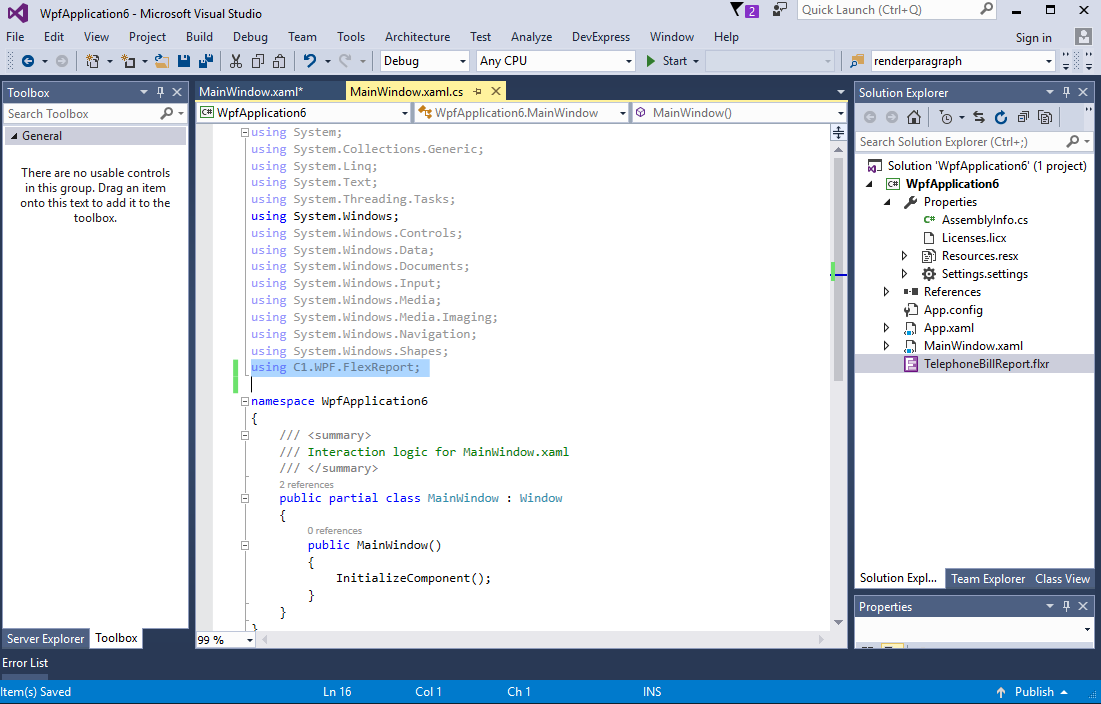The height and width of the screenshot is (704, 1101).
Task: Click the Quick Launch search field
Action: 897,10
